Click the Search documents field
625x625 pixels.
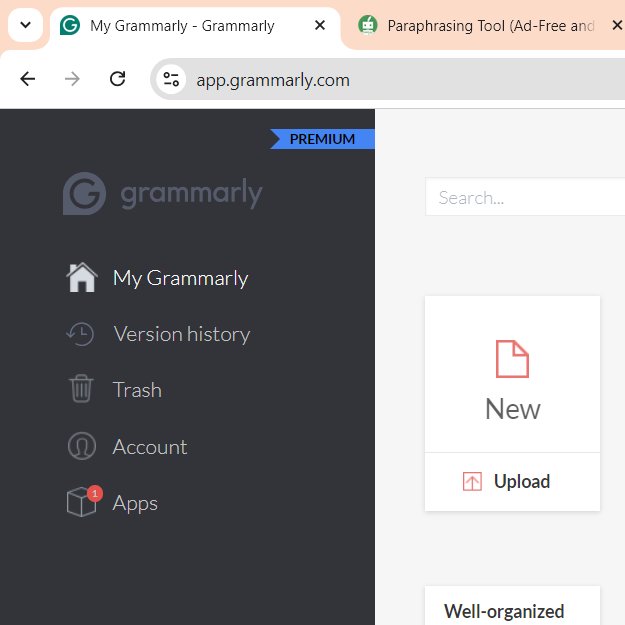(x=525, y=197)
